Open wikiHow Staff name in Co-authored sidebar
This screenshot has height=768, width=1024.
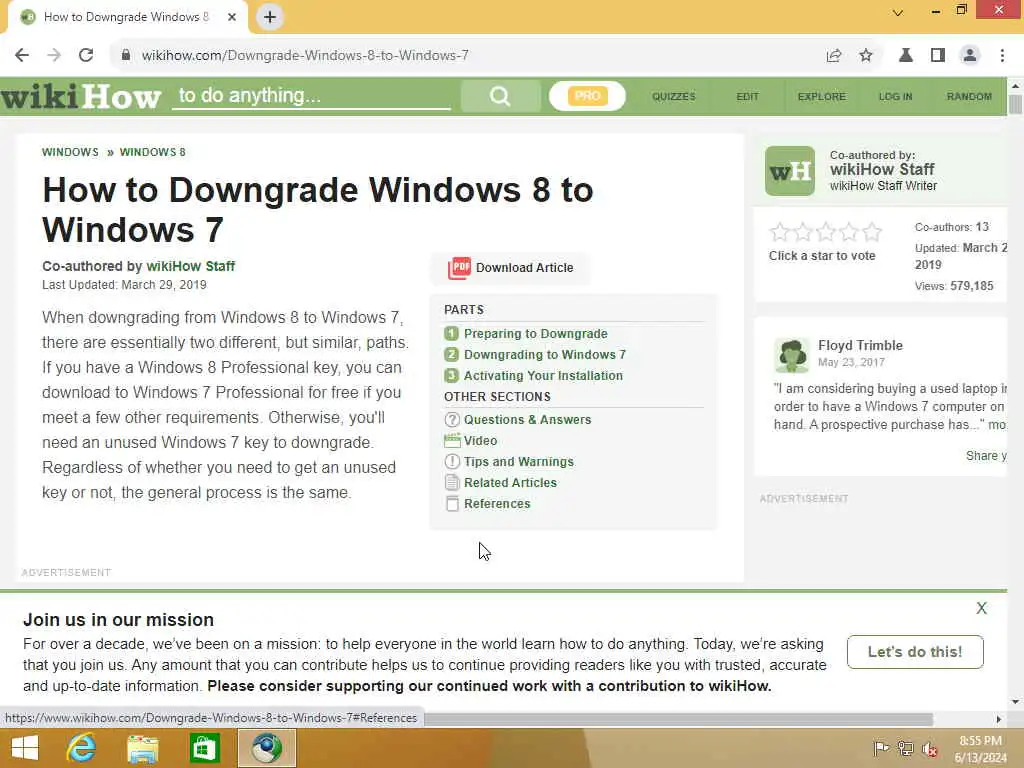tap(882, 170)
